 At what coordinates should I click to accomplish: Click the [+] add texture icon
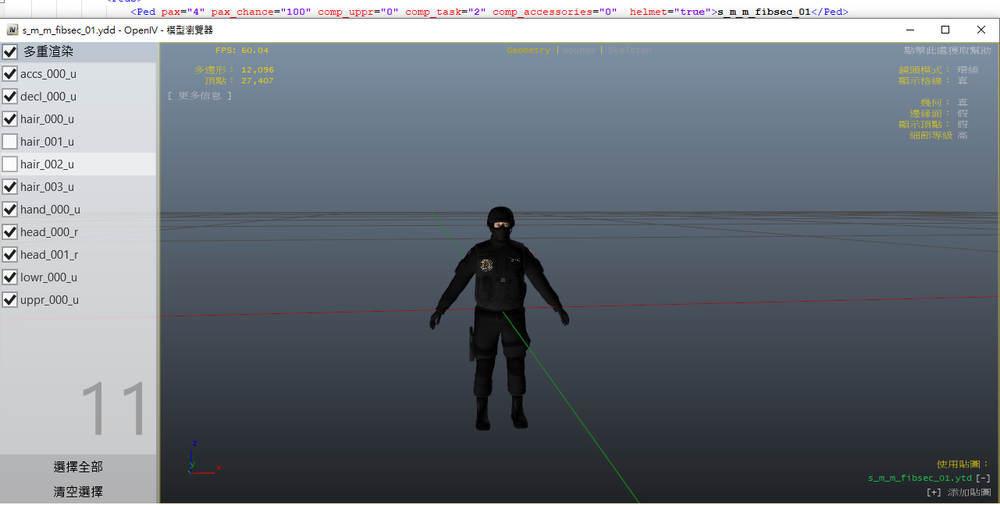pos(933,492)
